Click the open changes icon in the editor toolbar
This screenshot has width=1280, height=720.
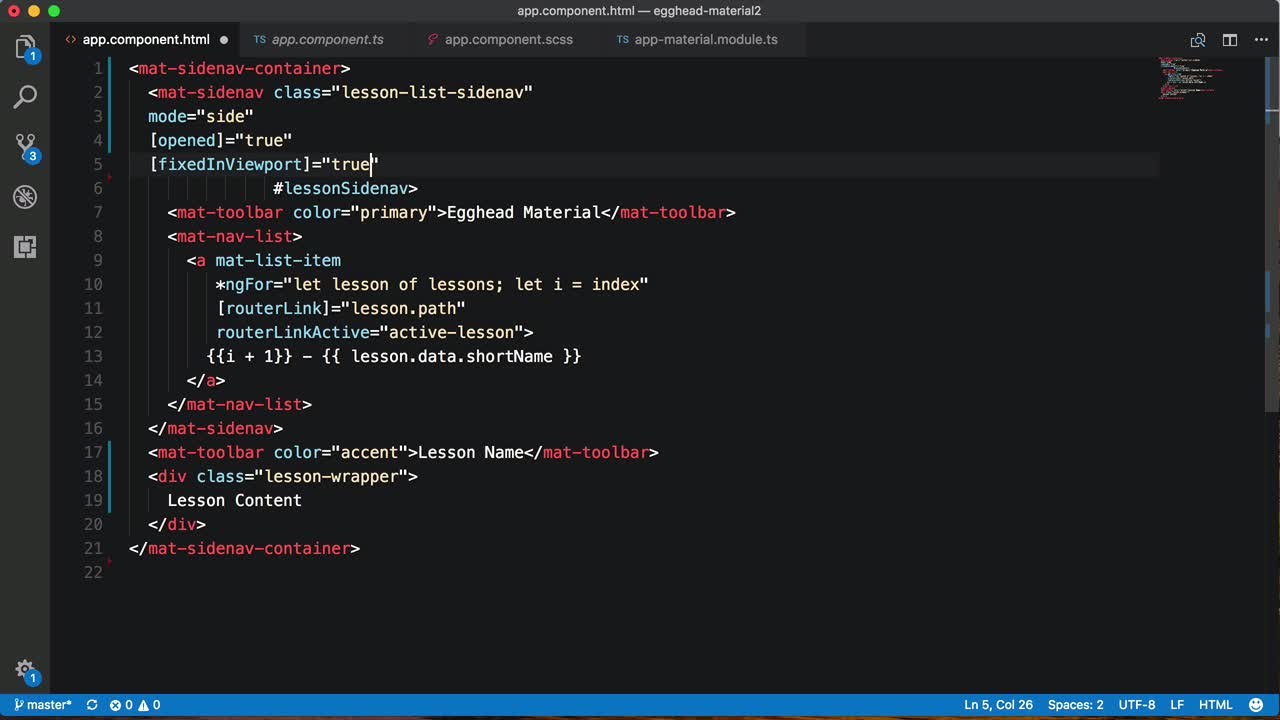click(x=1197, y=40)
